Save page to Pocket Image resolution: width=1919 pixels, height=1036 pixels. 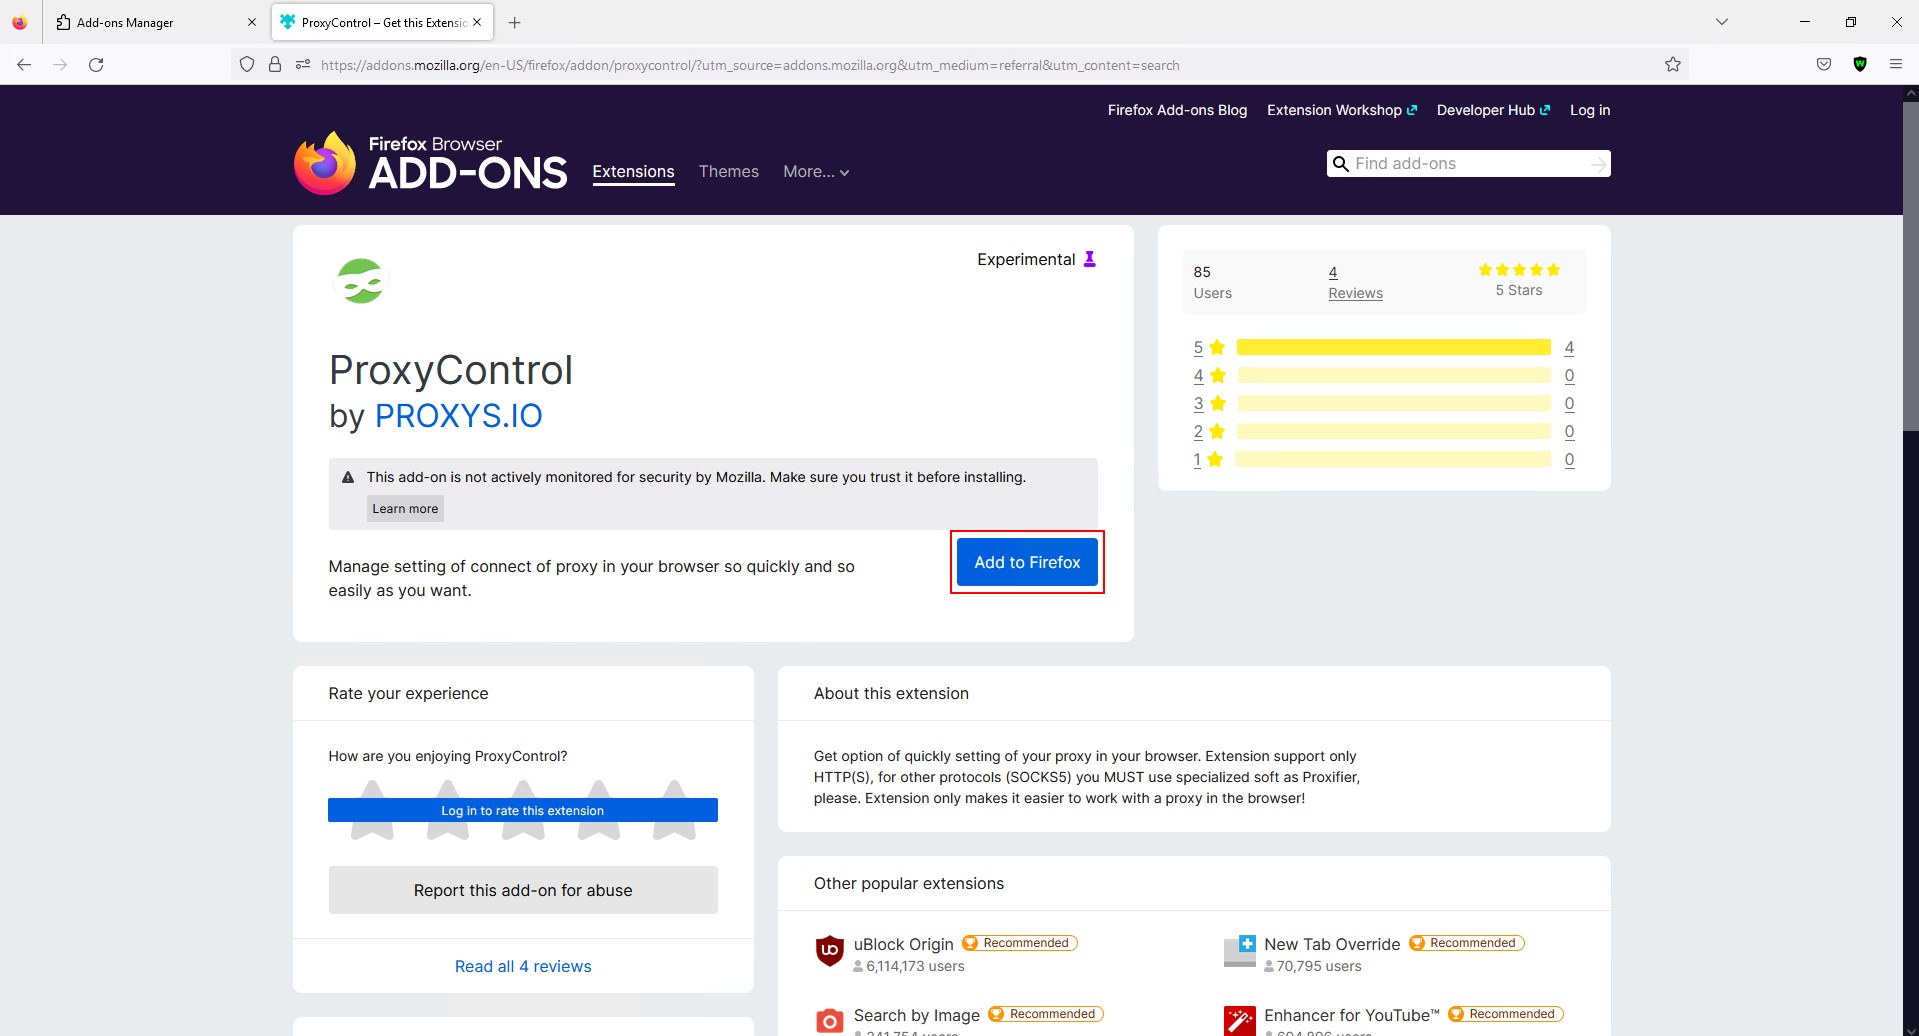pyautogui.click(x=1824, y=65)
